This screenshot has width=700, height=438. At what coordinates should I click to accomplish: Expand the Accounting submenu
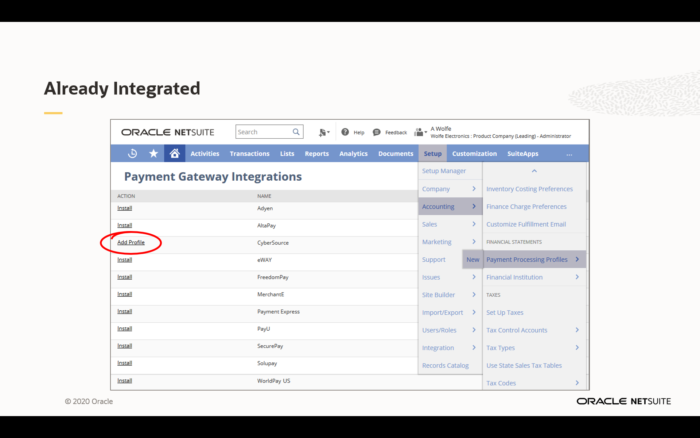pyautogui.click(x=450, y=206)
